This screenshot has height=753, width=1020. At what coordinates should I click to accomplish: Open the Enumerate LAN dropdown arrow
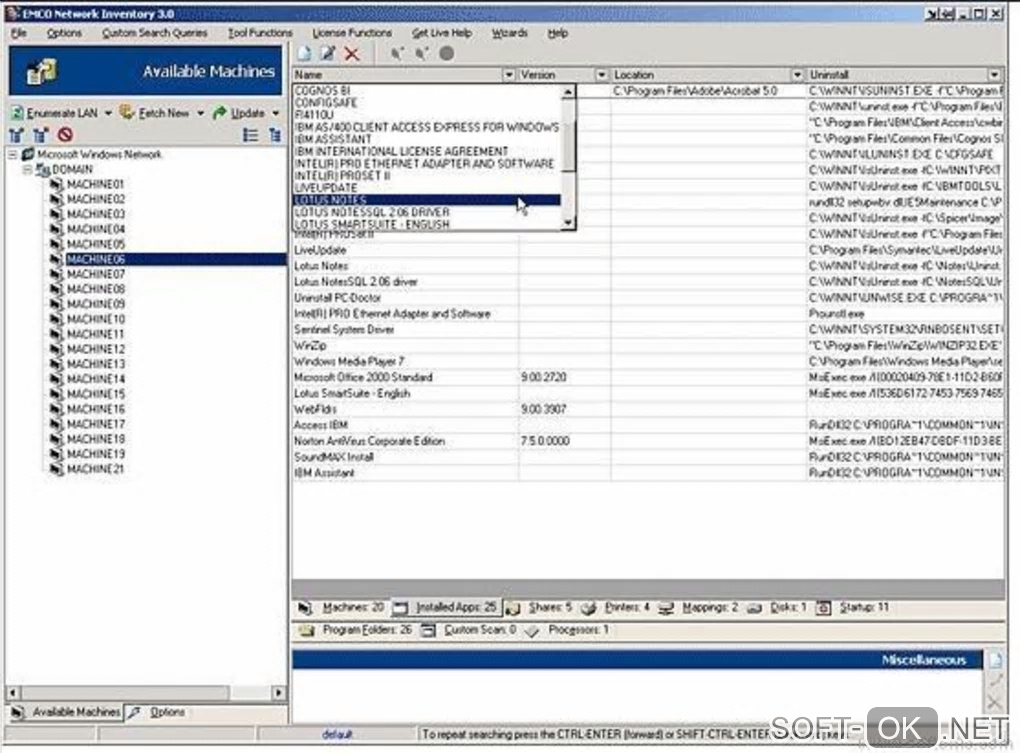(x=108, y=113)
